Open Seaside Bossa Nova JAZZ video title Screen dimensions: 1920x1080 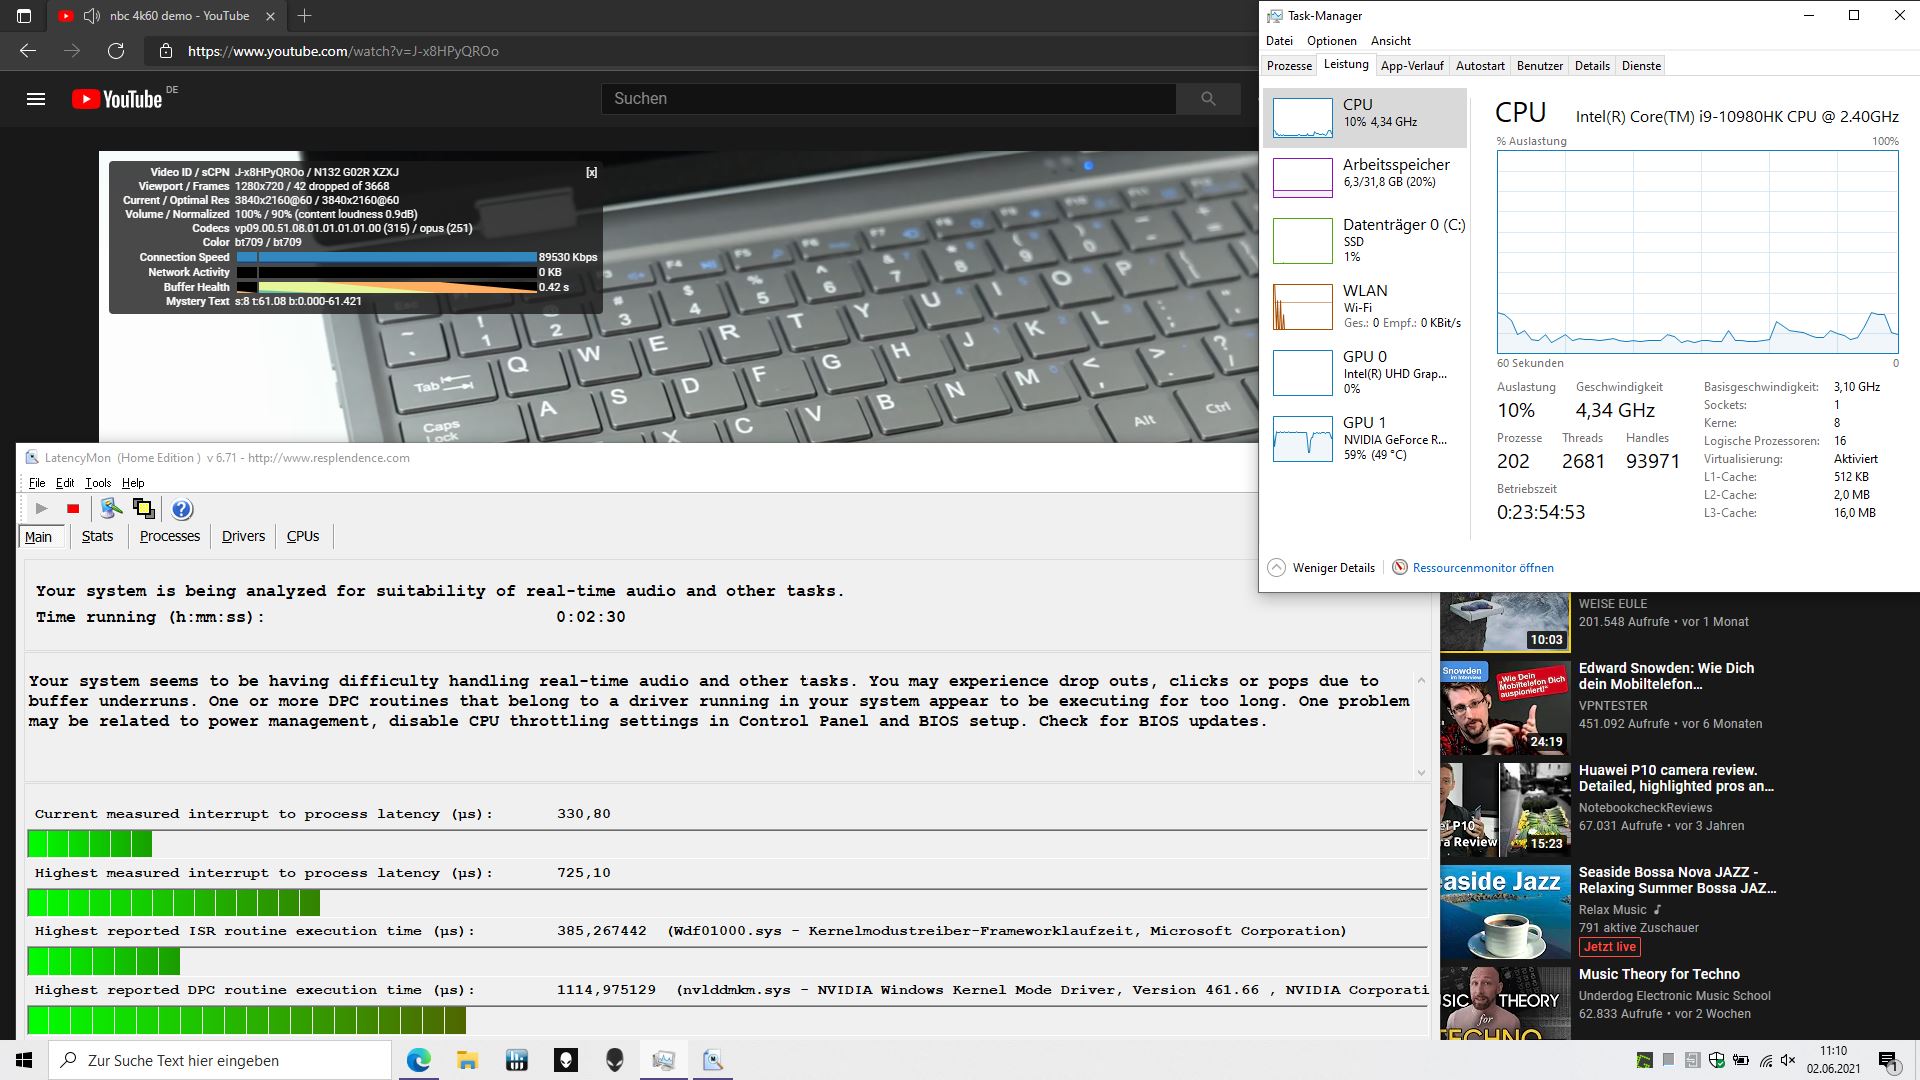(x=1677, y=880)
